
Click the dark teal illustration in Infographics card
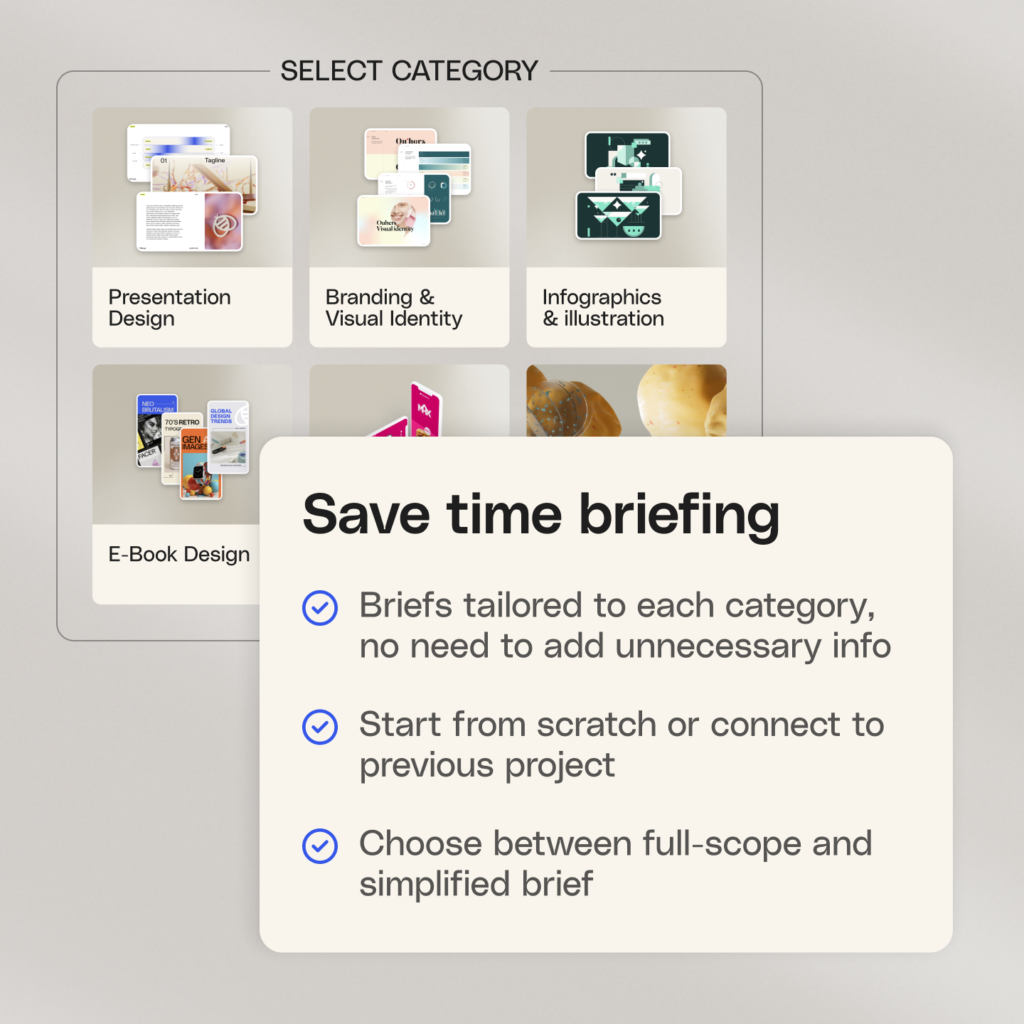point(628,186)
